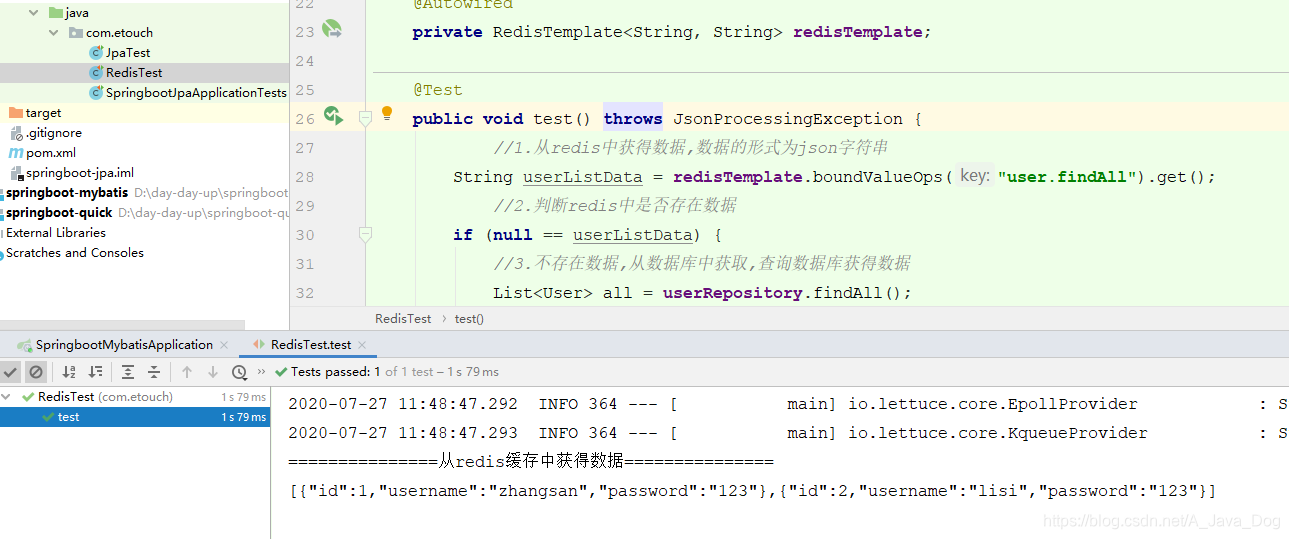The height and width of the screenshot is (539, 1289).
Task: Open SpringbootJpaApplicationTests class
Action: click(196, 93)
